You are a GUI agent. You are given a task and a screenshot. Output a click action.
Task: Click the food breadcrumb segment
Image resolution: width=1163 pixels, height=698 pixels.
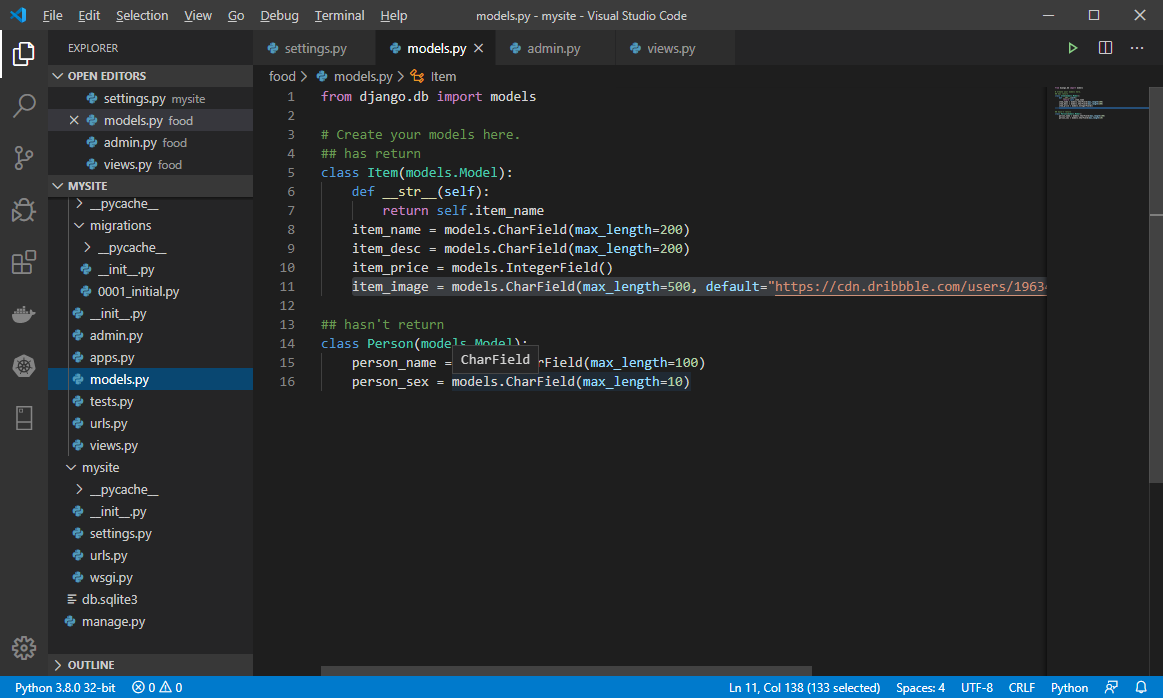pyautogui.click(x=282, y=76)
